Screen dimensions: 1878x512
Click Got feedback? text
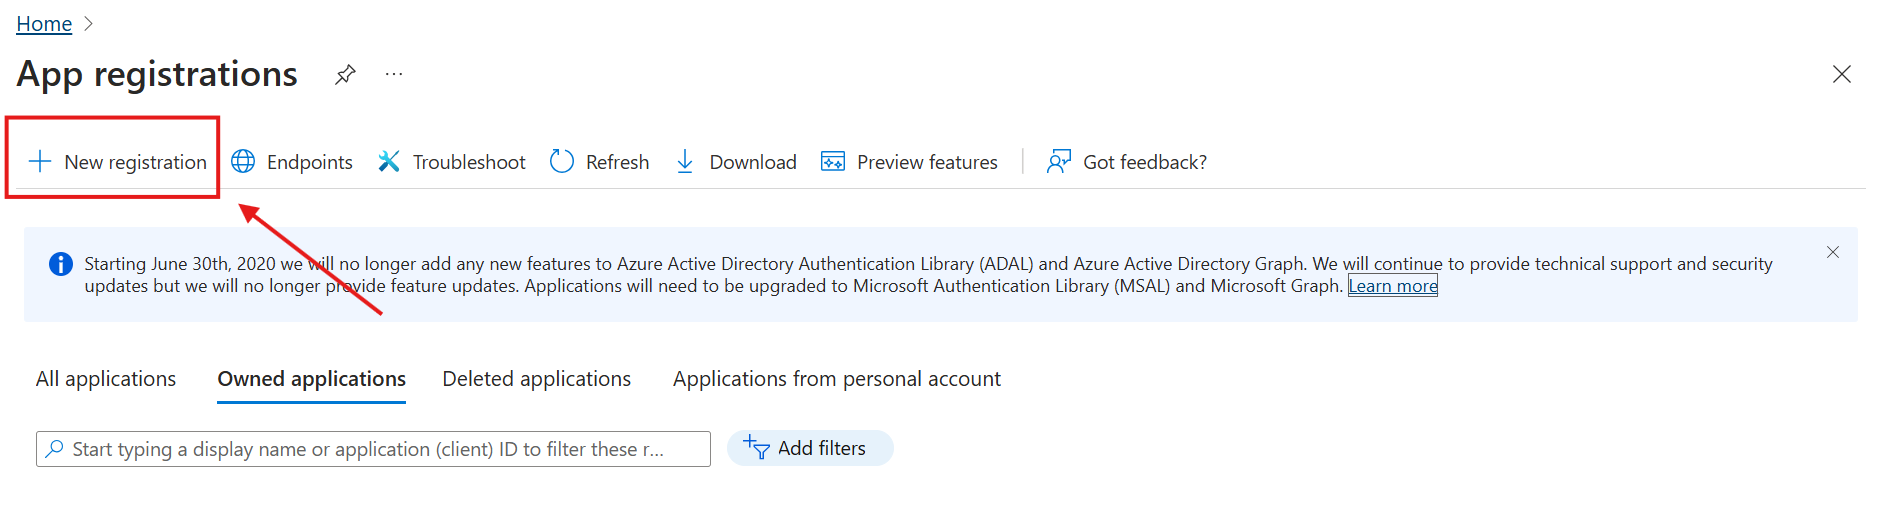click(1145, 162)
